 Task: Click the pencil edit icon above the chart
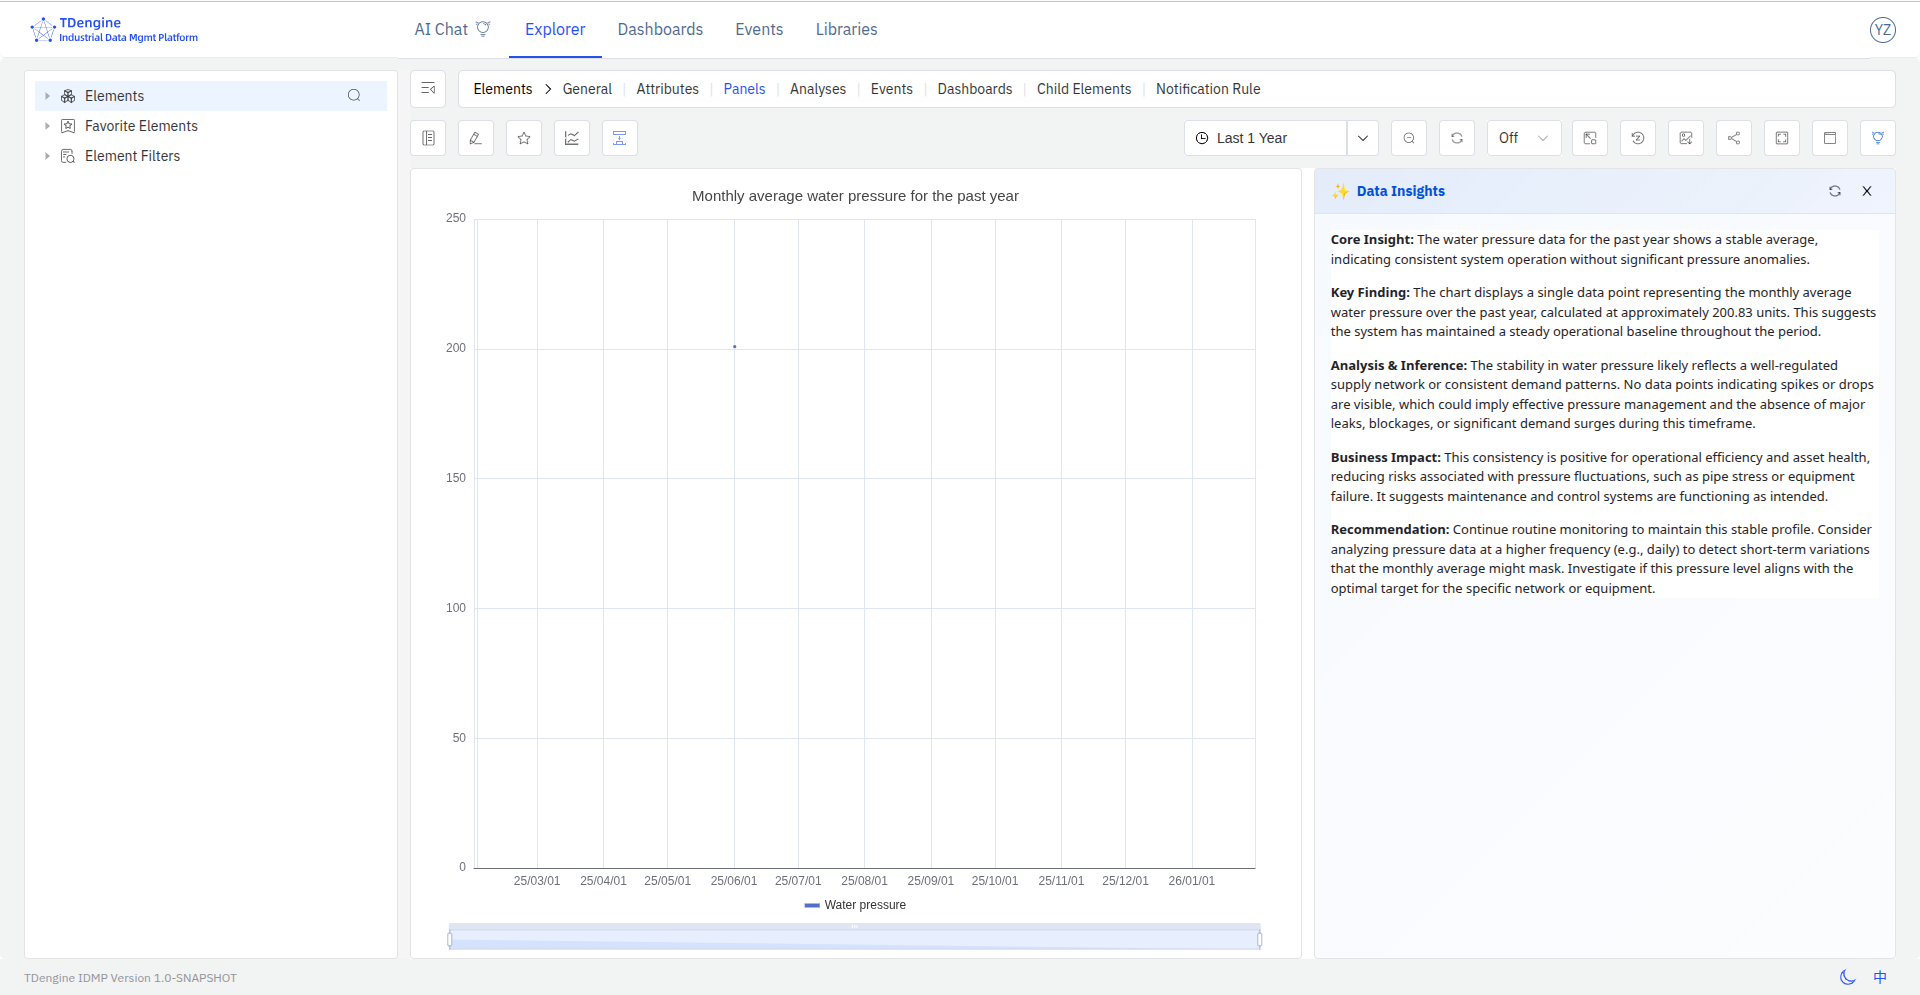(x=475, y=138)
